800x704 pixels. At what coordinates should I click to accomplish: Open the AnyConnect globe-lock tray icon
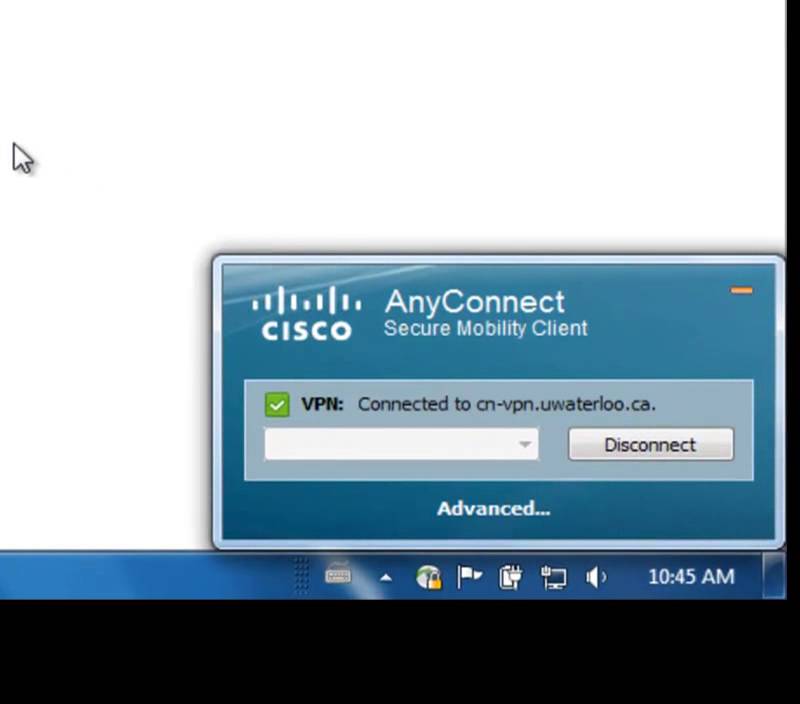click(429, 577)
